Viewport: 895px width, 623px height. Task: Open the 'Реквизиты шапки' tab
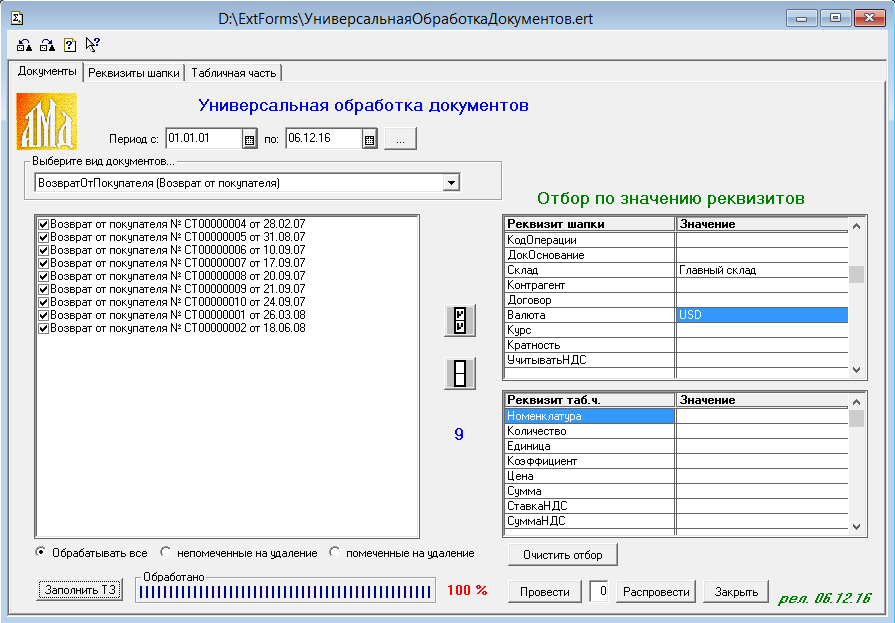134,73
